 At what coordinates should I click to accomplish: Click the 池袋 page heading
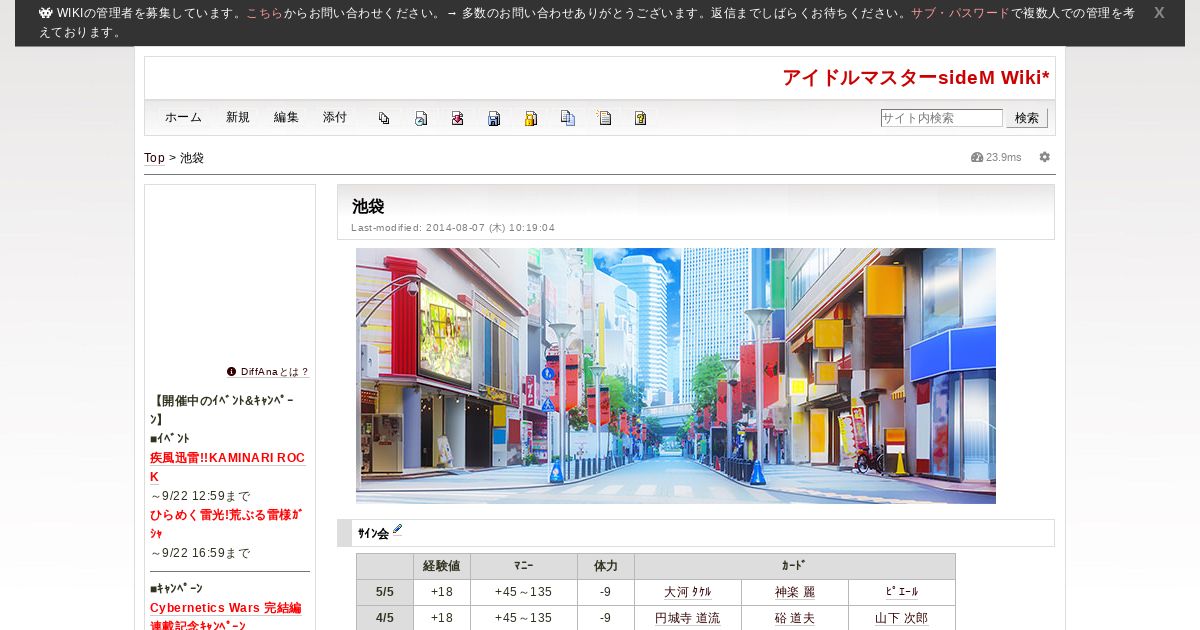(368, 206)
